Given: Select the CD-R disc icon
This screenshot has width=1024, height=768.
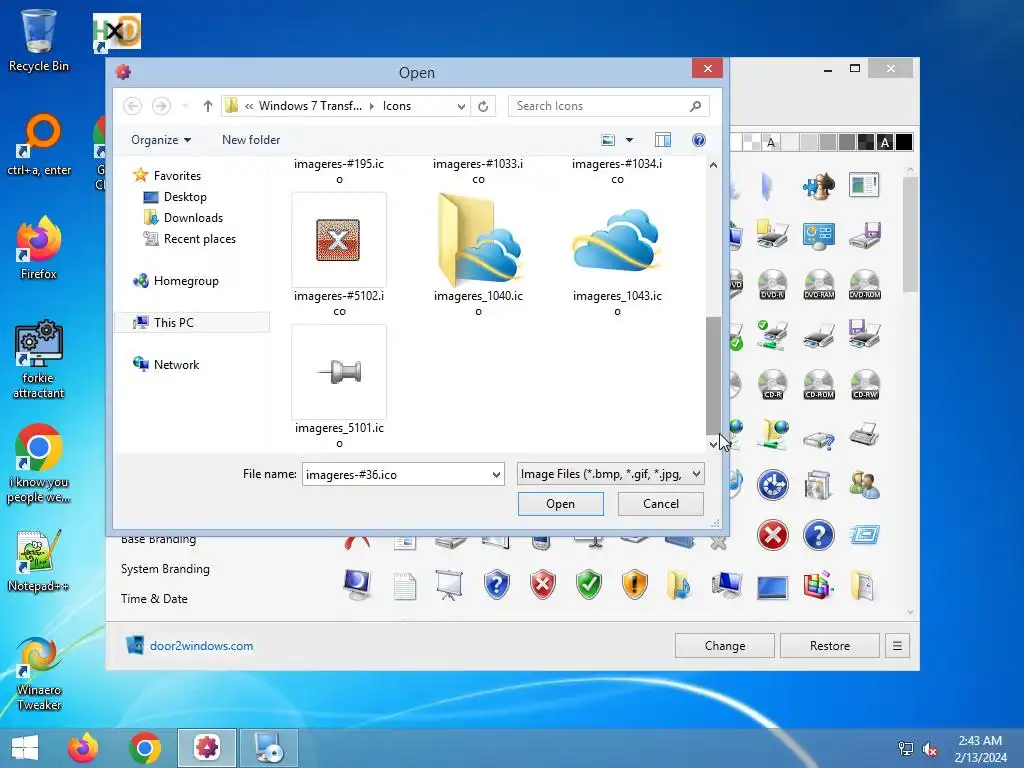Looking at the screenshot, I should point(773,385).
